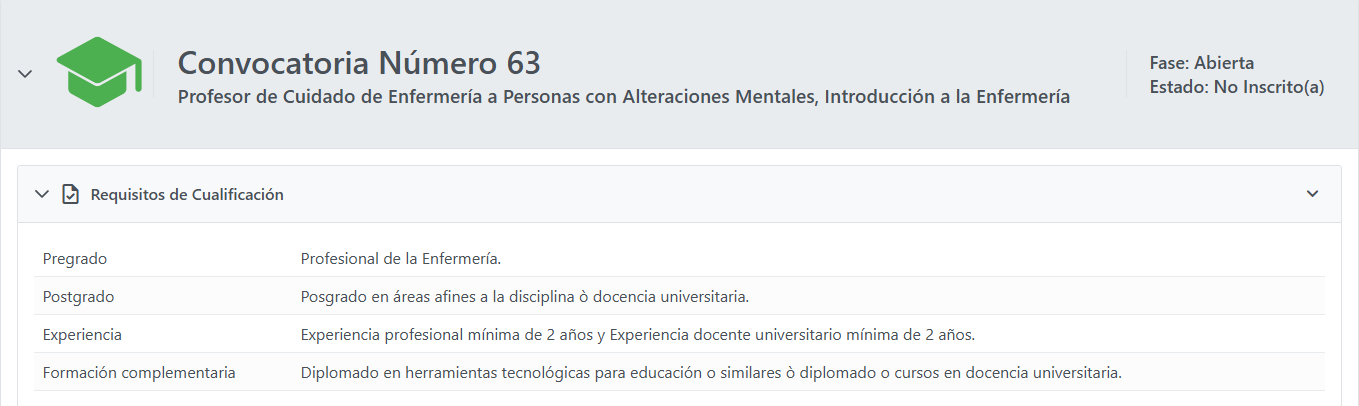Open the Convocatoria Número 63 title
This screenshot has height=406, width=1359.
point(359,63)
